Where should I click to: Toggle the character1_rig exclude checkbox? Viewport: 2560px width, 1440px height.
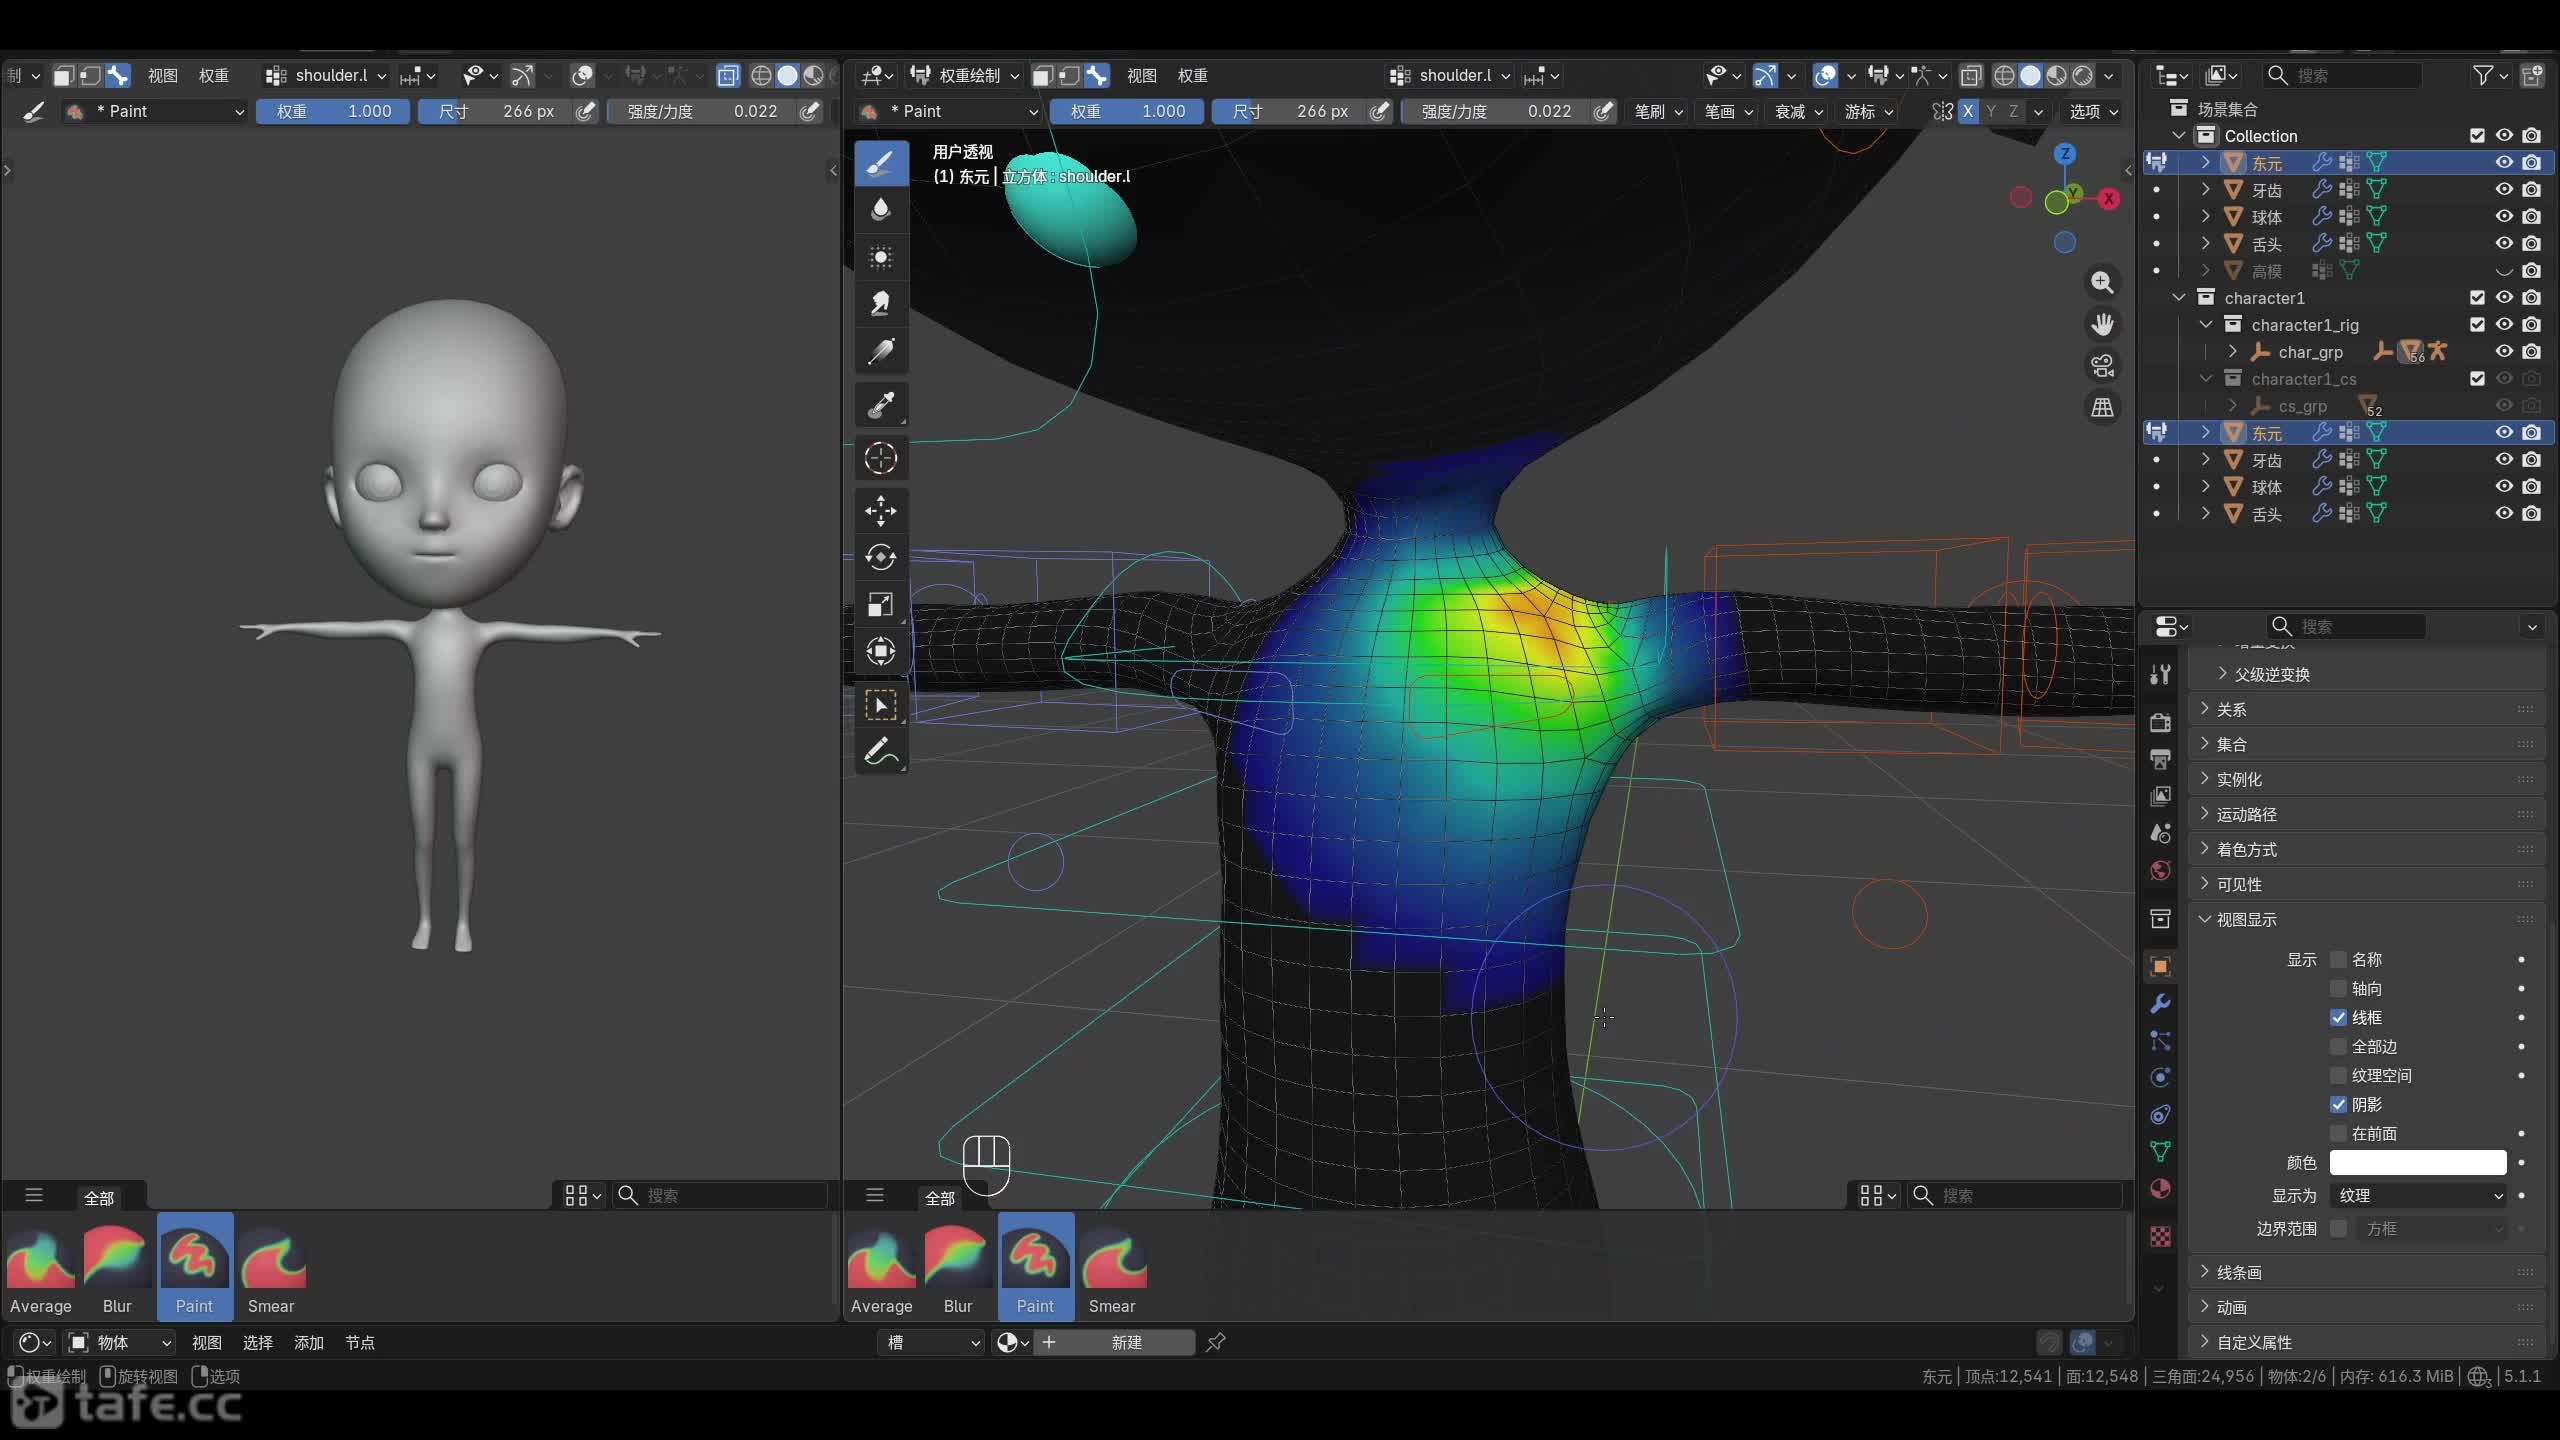[2477, 325]
